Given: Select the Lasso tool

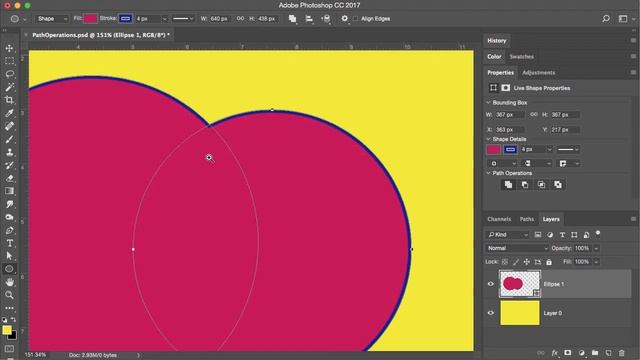Looking at the screenshot, I should 9,74.
